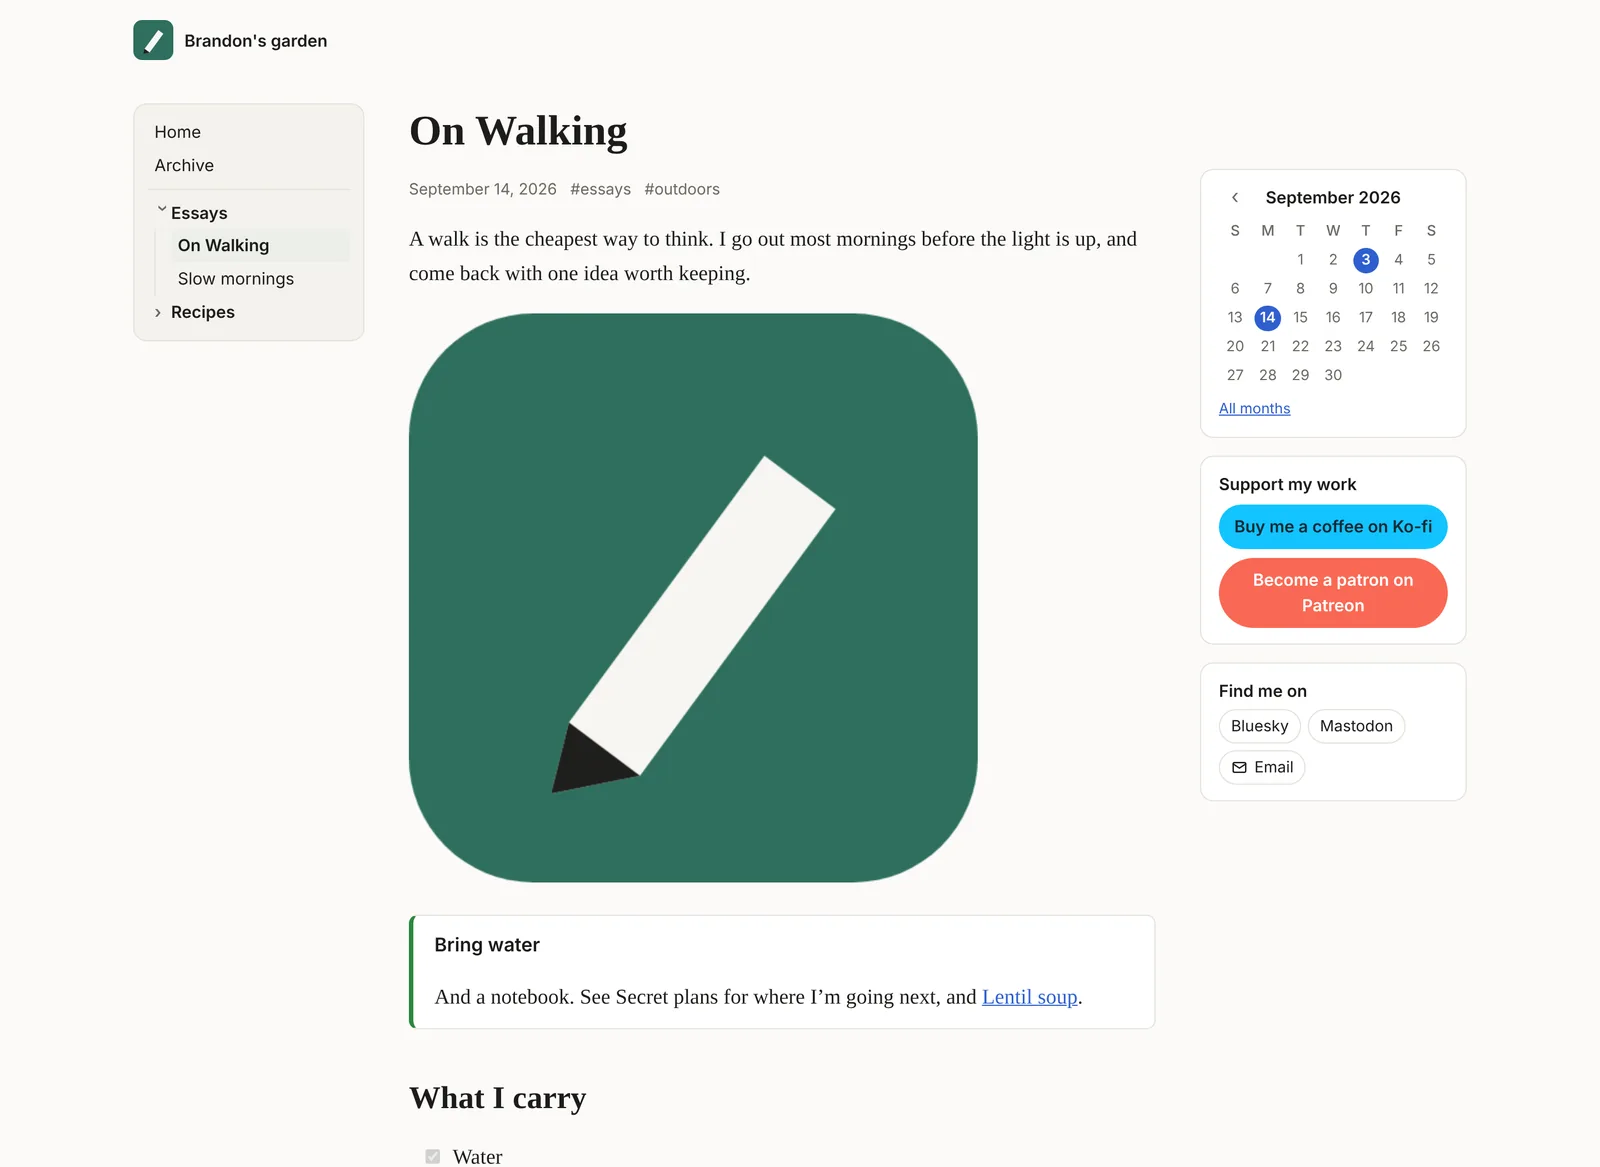Image resolution: width=1600 pixels, height=1167 pixels.
Task: Click Buy me a coffee on Ko-fi
Action: 1332,527
